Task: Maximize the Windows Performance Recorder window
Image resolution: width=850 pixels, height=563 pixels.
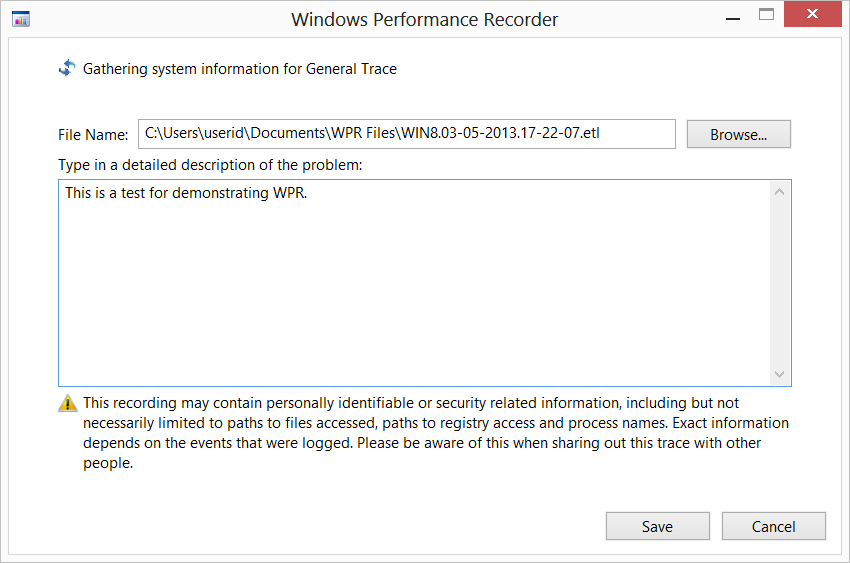Action: [x=767, y=15]
